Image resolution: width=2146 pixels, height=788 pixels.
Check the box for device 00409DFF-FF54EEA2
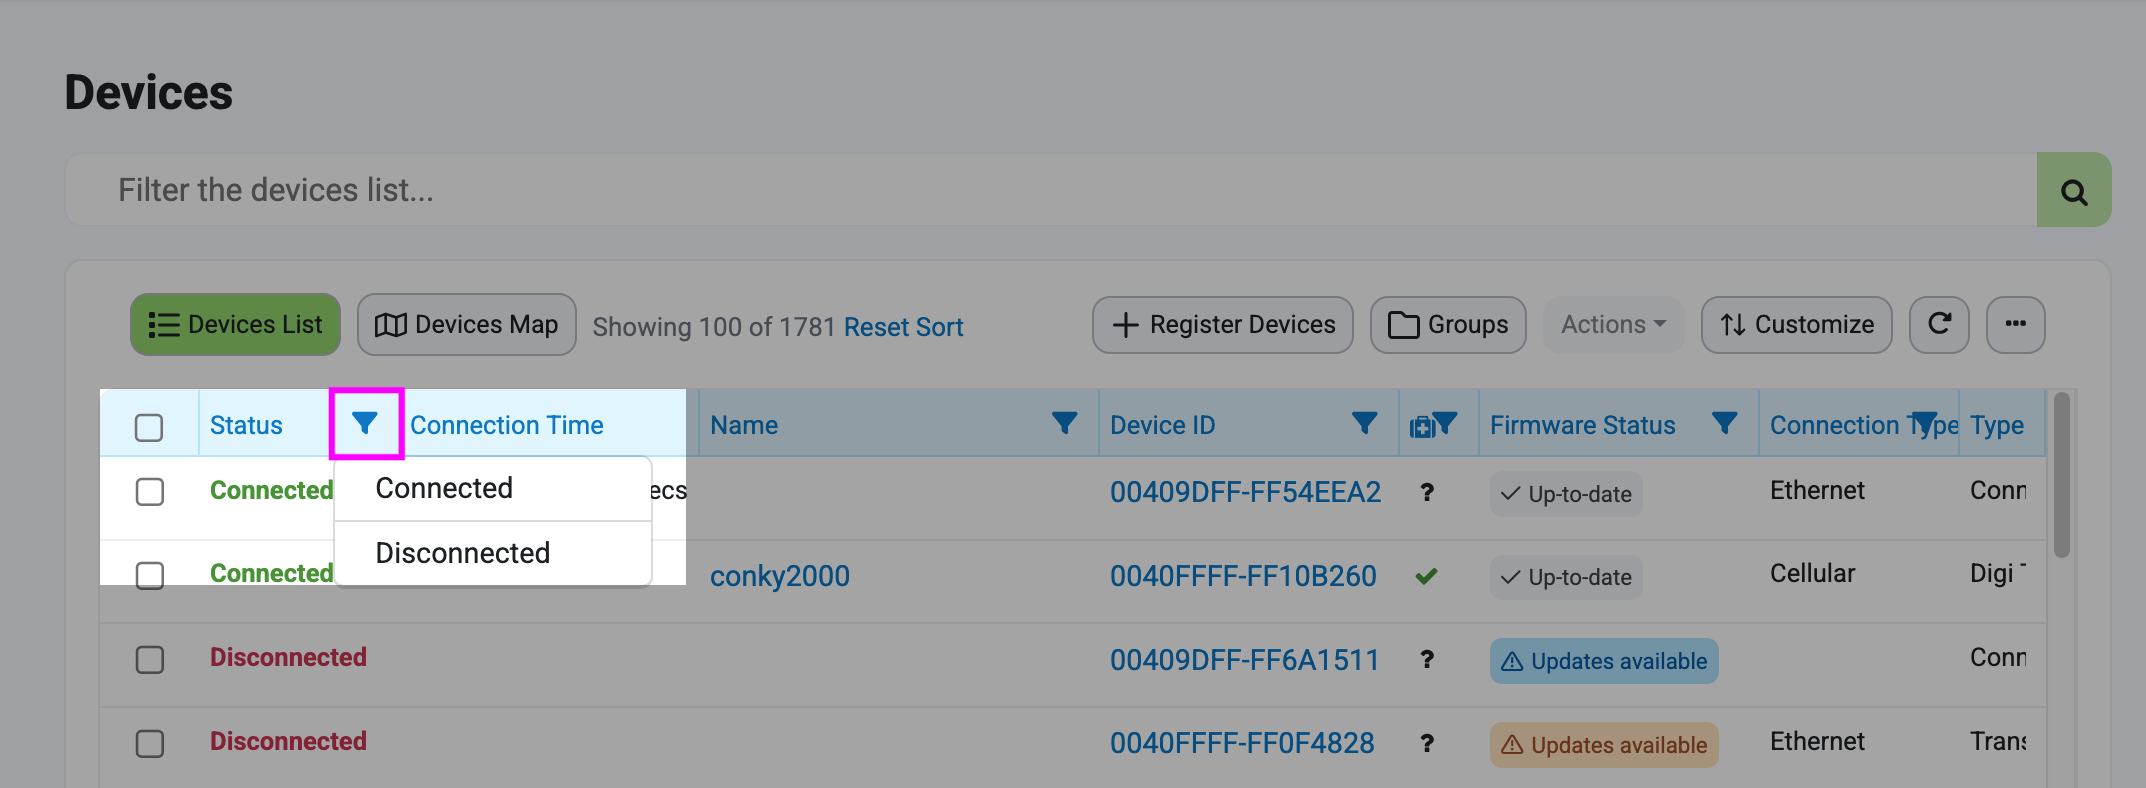pyautogui.click(x=149, y=492)
